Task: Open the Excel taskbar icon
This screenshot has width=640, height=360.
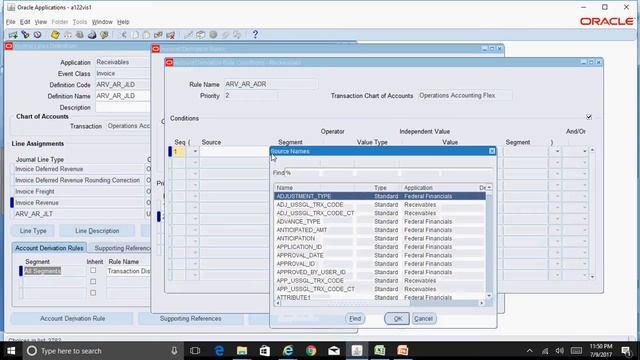Action: 380,351
